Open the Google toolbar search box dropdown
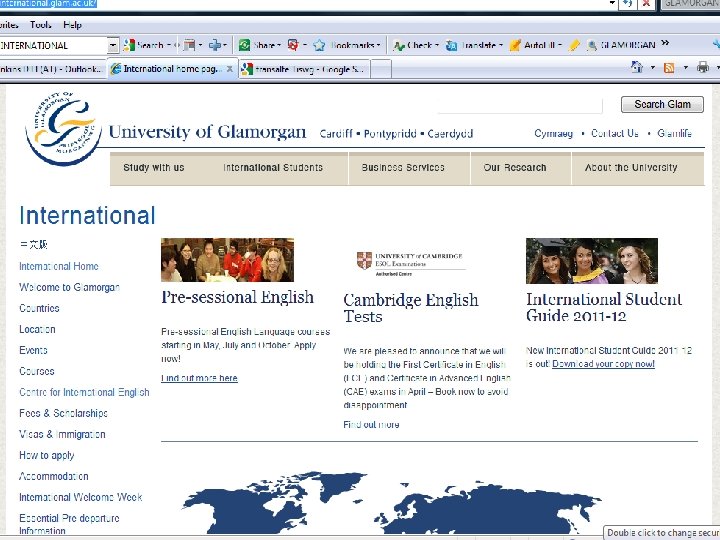The width and height of the screenshot is (720, 540). click(x=113, y=45)
